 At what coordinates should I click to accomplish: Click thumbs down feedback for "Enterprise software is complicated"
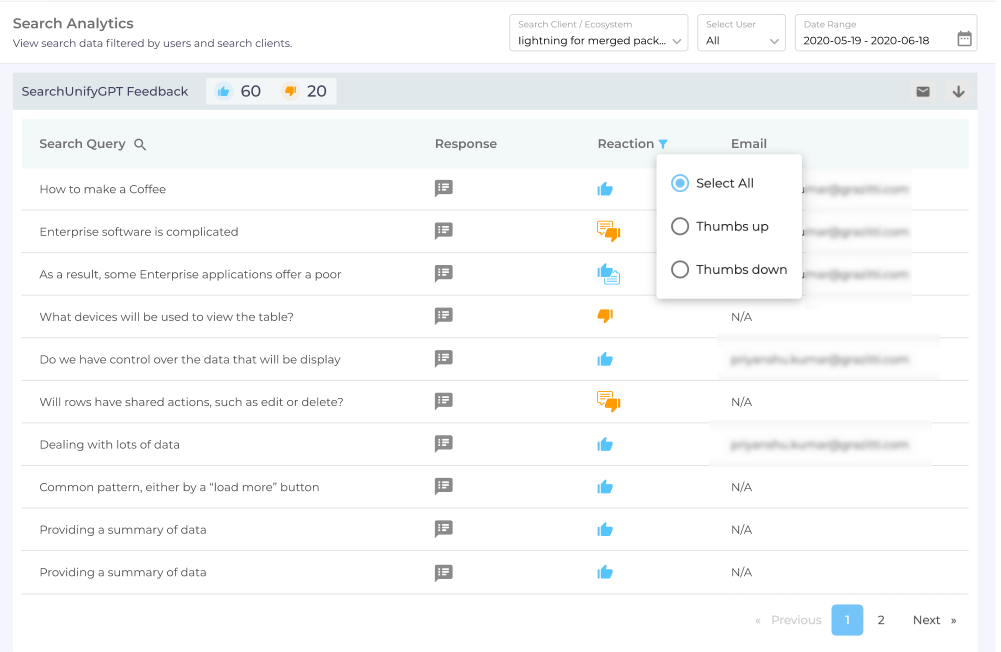coord(608,231)
